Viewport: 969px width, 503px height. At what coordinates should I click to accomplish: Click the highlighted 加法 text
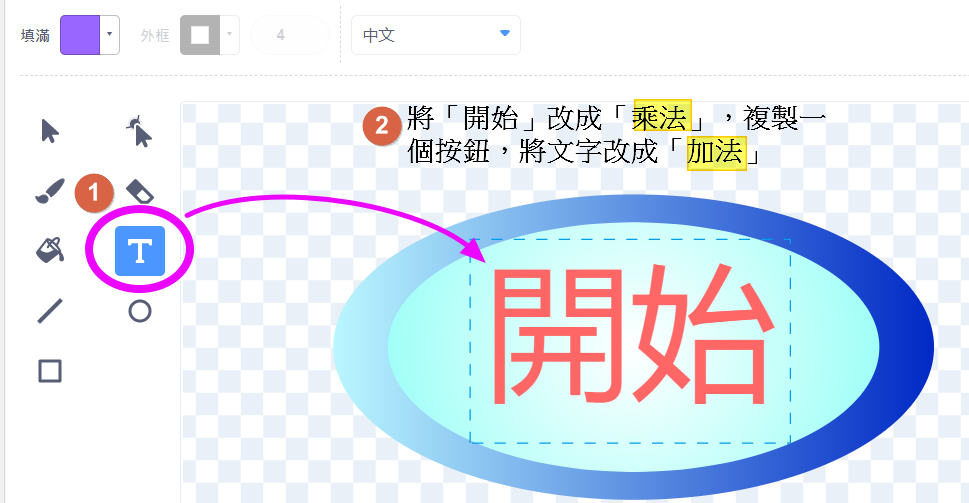click(x=716, y=155)
